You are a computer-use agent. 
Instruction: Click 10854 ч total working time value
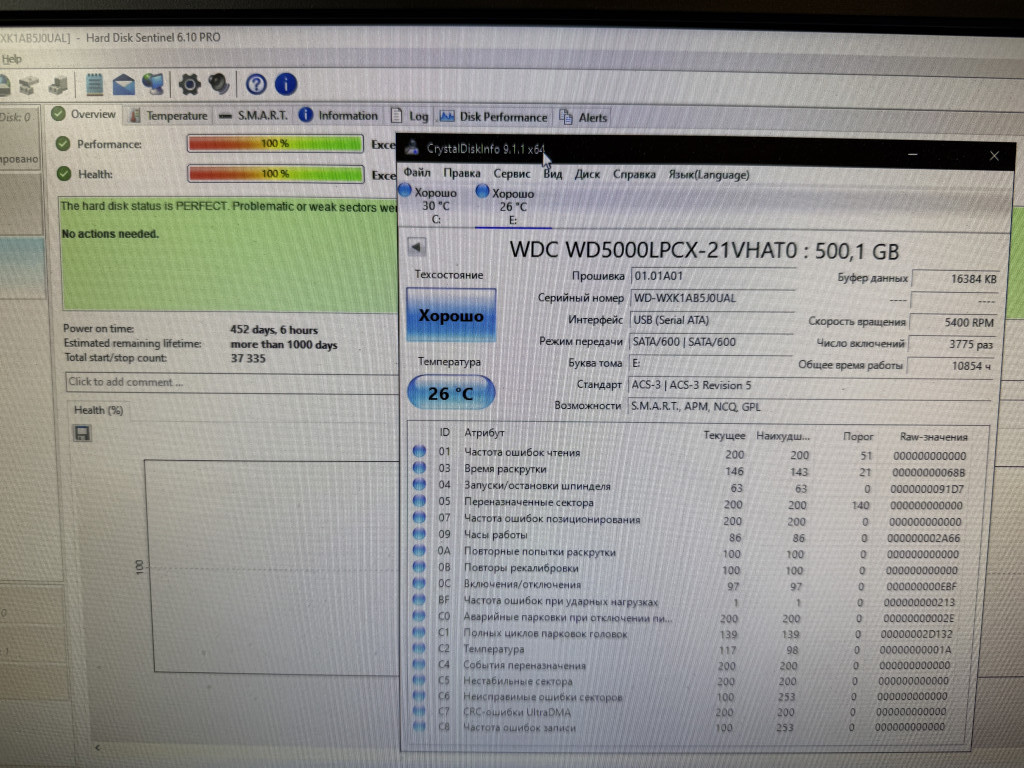coord(952,366)
